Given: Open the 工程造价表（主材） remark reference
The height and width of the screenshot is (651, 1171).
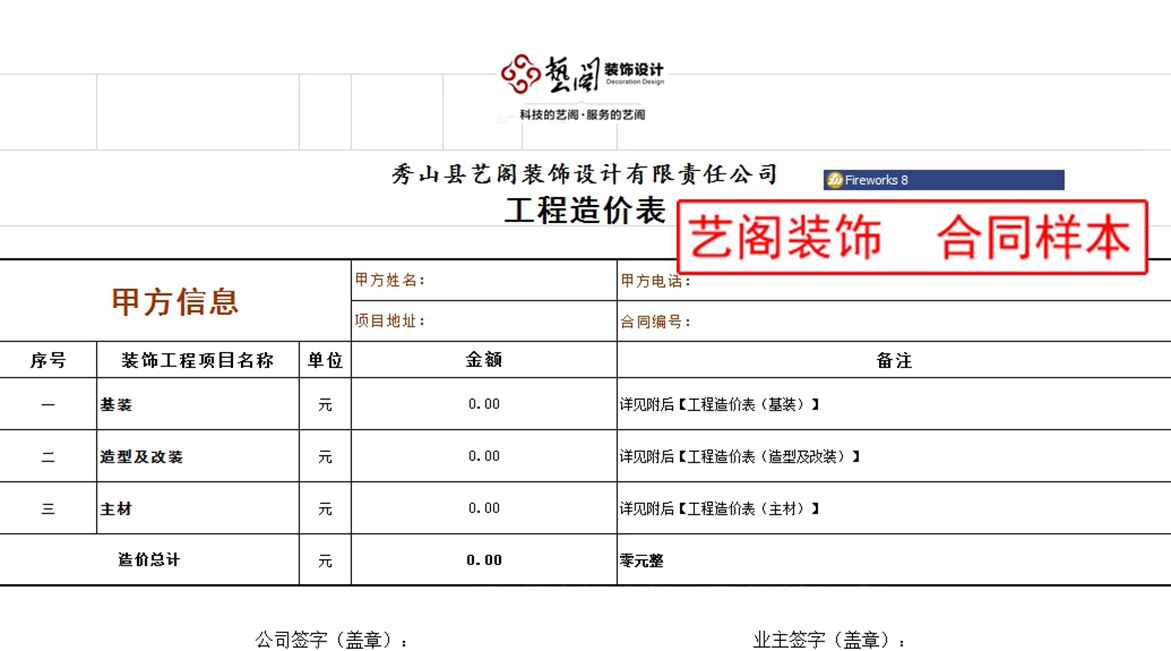Looking at the screenshot, I should coord(720,509).
